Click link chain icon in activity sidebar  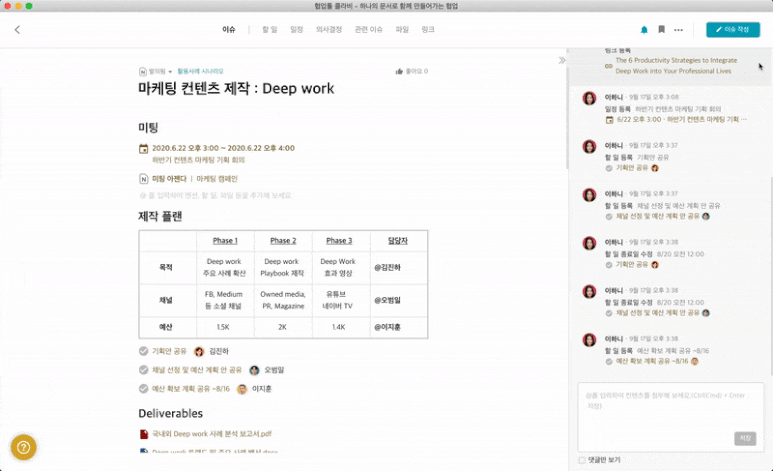click(609, 66)
